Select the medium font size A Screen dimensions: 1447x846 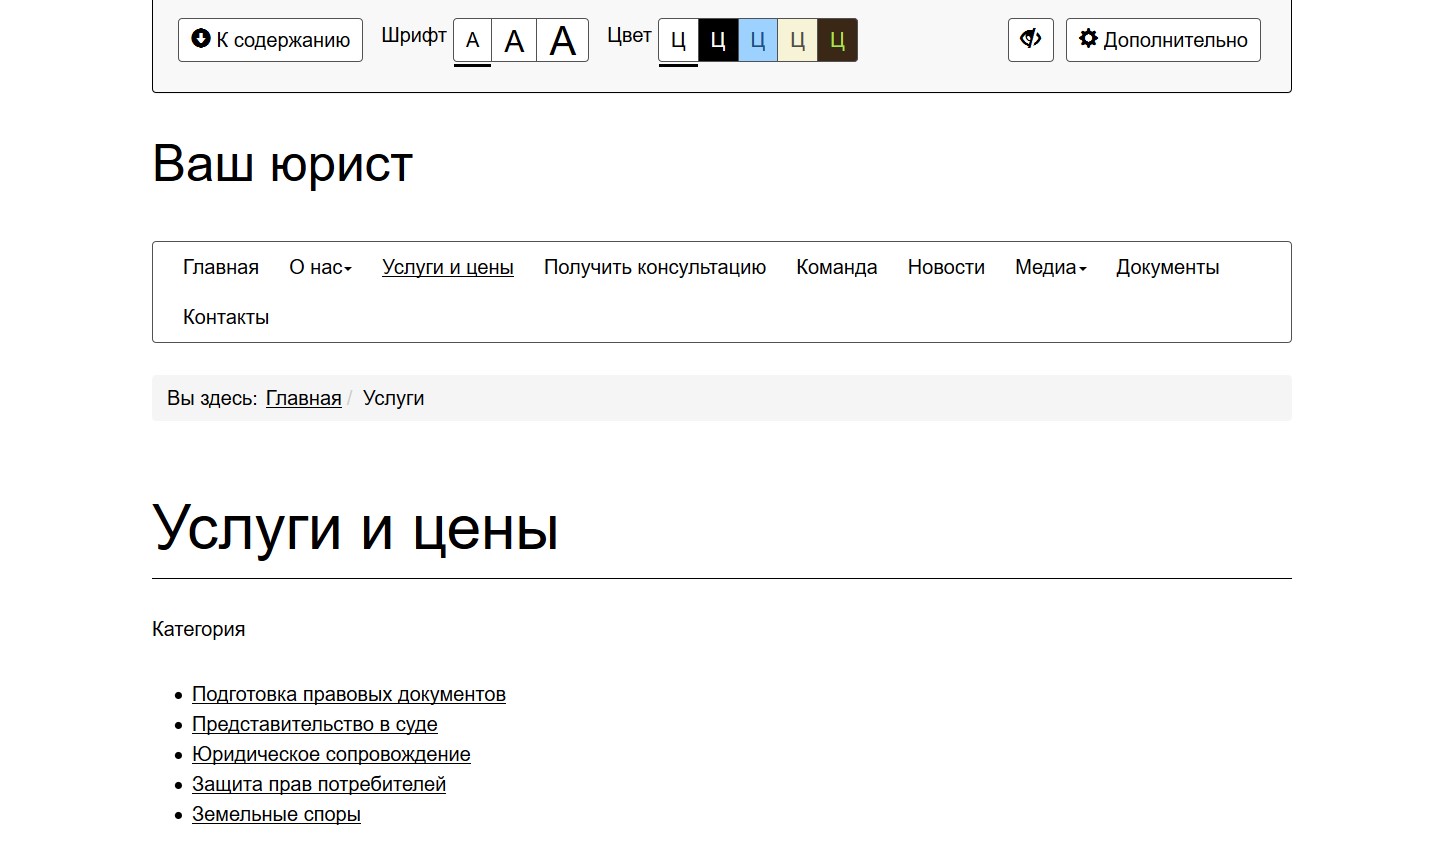click(x=514, y=41)
